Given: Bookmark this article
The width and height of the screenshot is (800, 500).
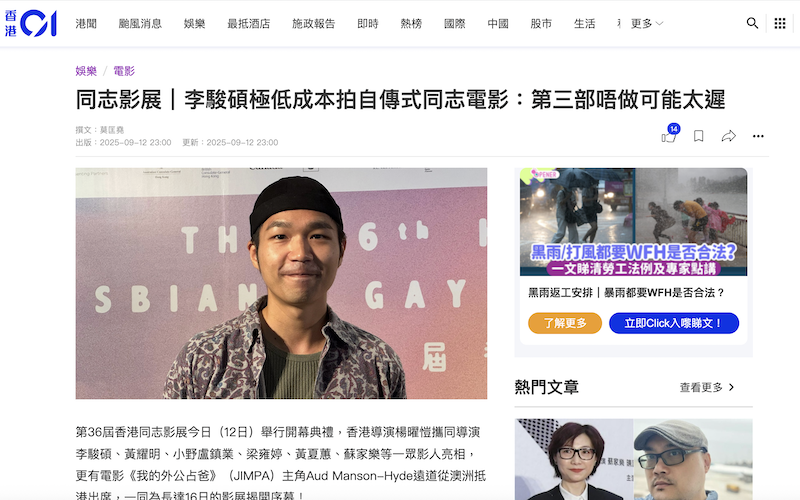Looking at the screenshot, I should pyautogui.click(x=698, y=136).
